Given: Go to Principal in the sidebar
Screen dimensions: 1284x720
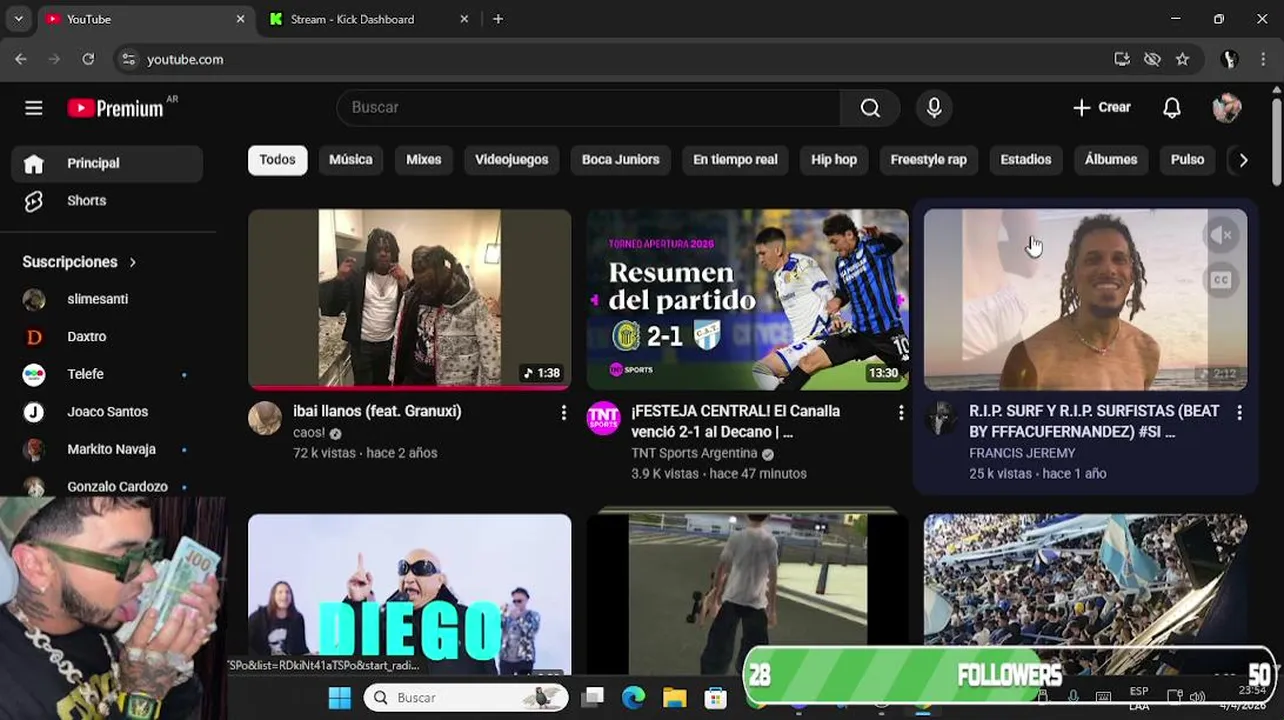Looking at the screenshot, I should (x=107, y=163).
